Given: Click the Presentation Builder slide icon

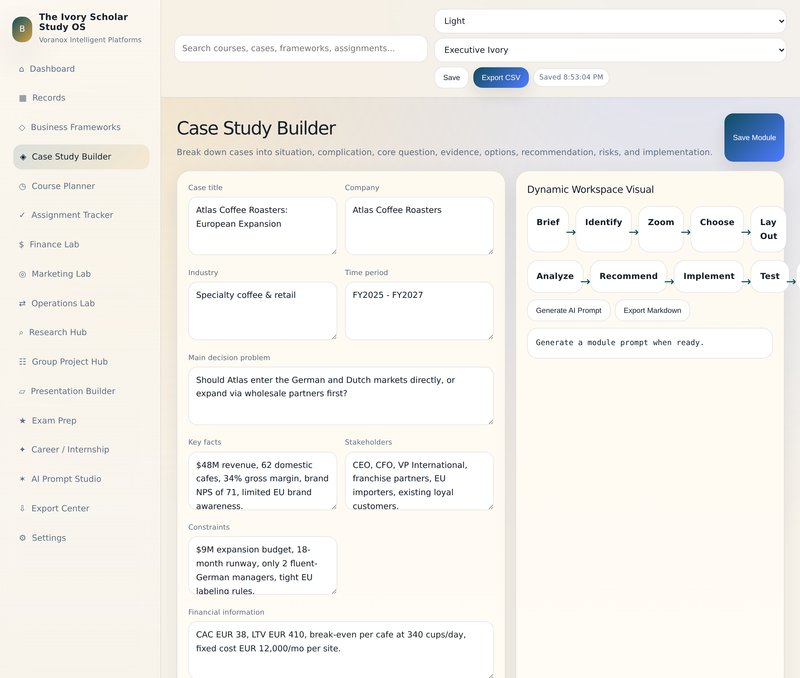Looking at the screenshot, I should tap(22, 392).
